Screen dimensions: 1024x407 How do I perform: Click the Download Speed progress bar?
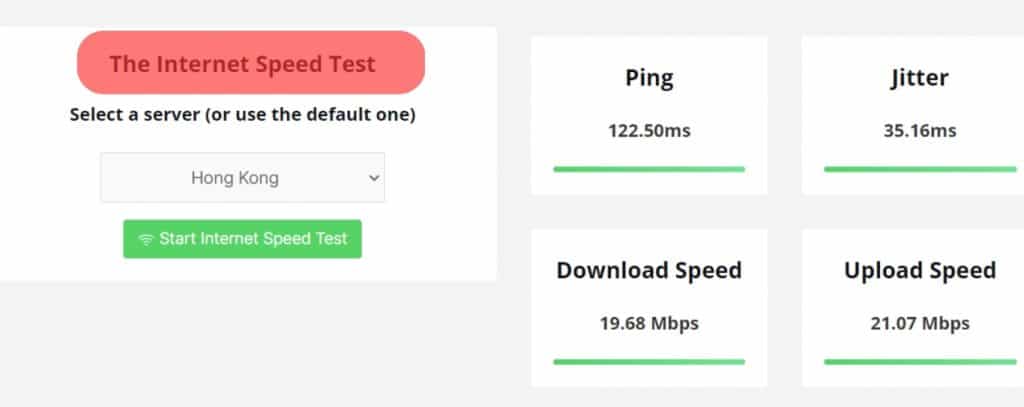tap(649, 361)
